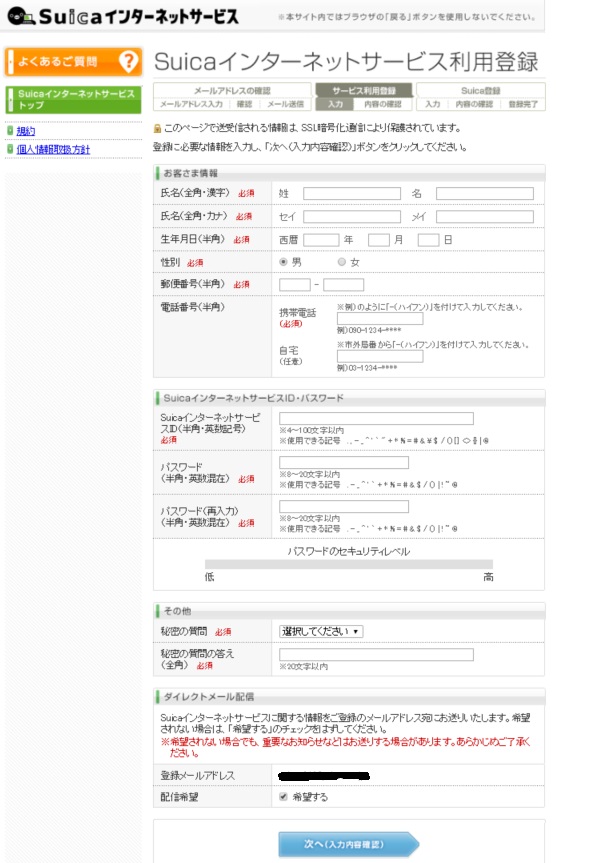Focus the メイ kana field
Viewport: 593px width, 863px height.
click(x=485, y=216)
